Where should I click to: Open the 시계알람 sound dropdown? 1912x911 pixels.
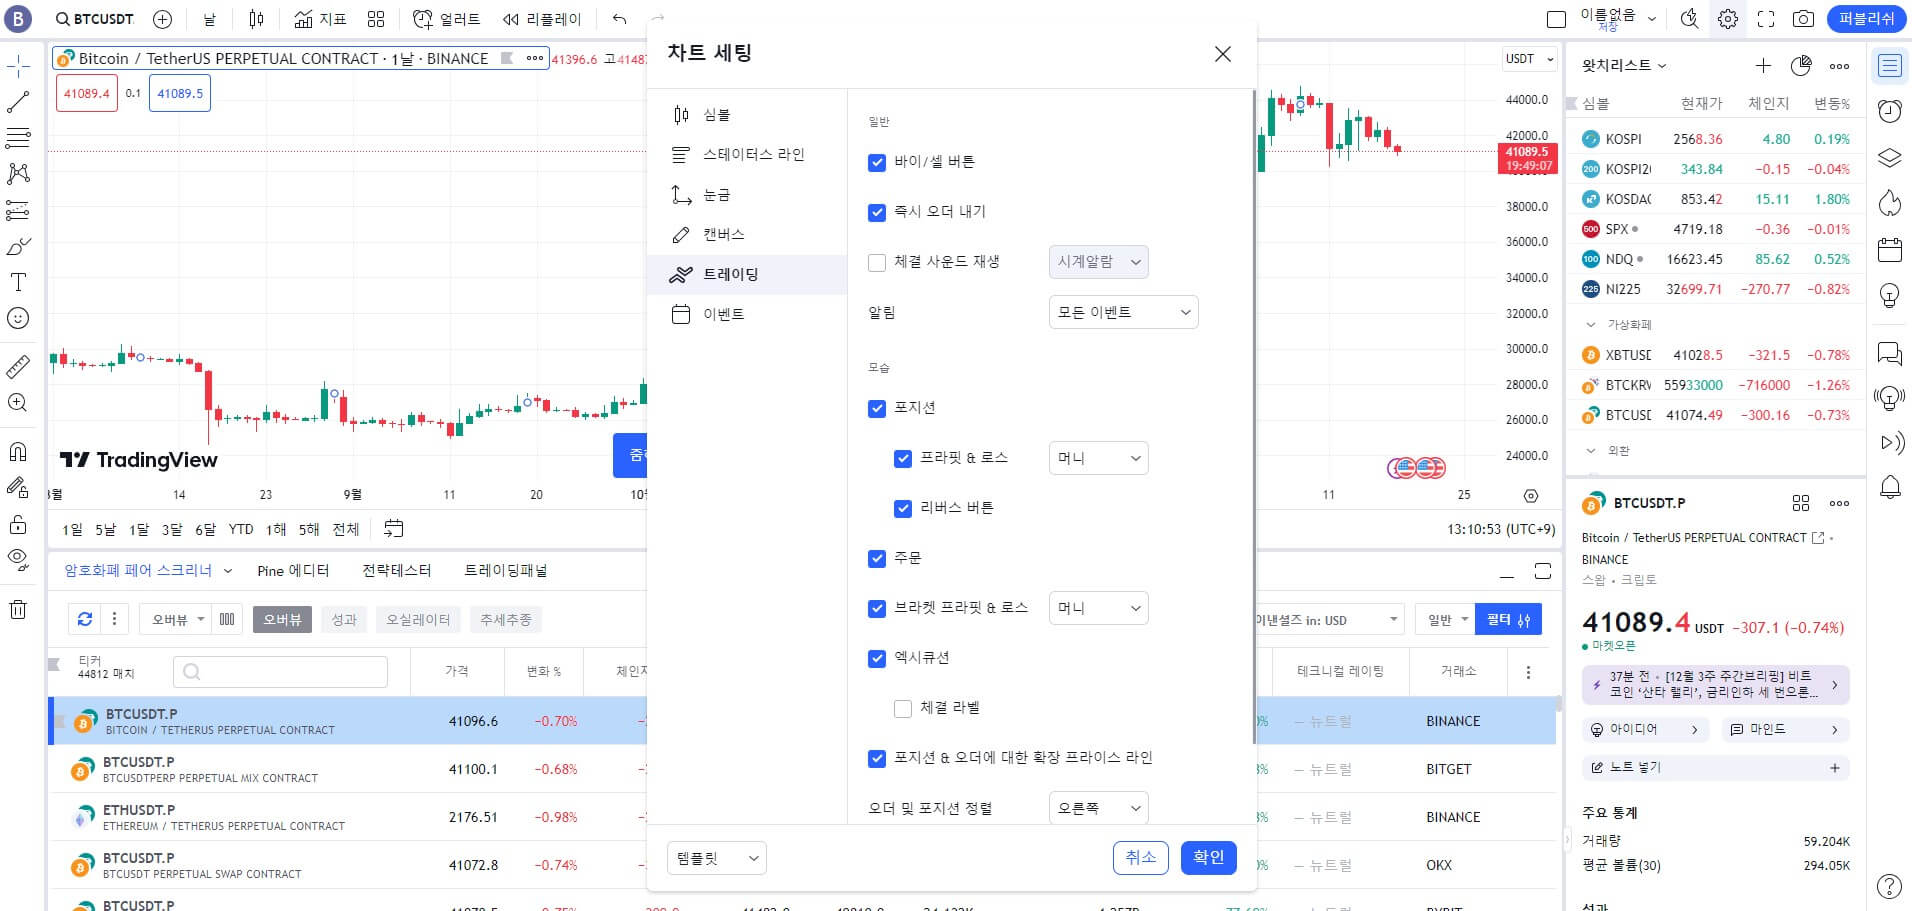click(x=1098, y=262)
